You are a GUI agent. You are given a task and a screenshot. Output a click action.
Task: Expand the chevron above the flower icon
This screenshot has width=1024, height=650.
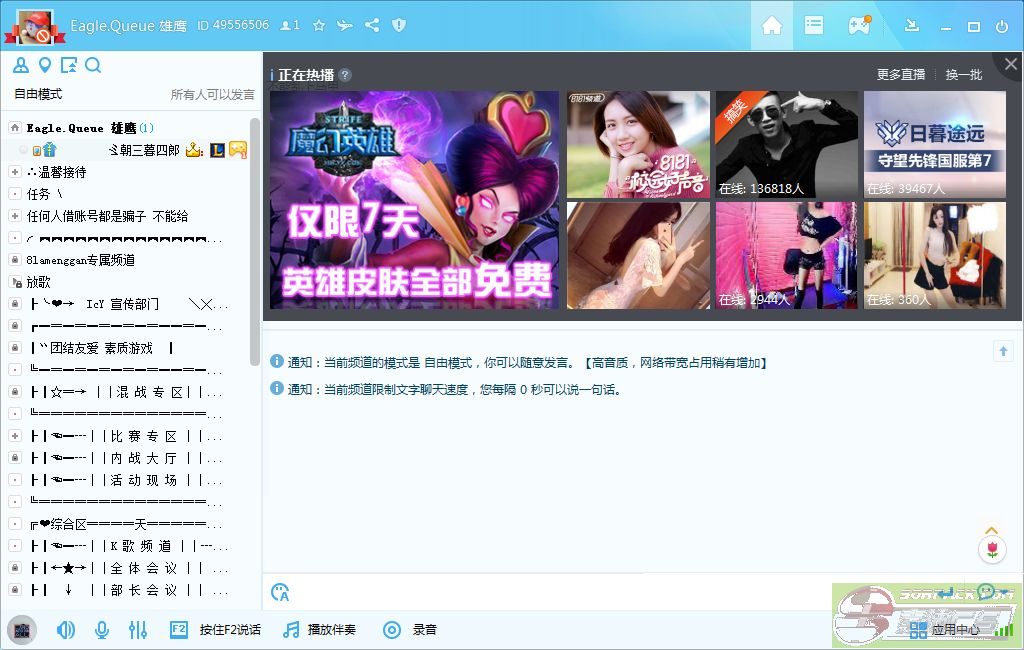991,530
